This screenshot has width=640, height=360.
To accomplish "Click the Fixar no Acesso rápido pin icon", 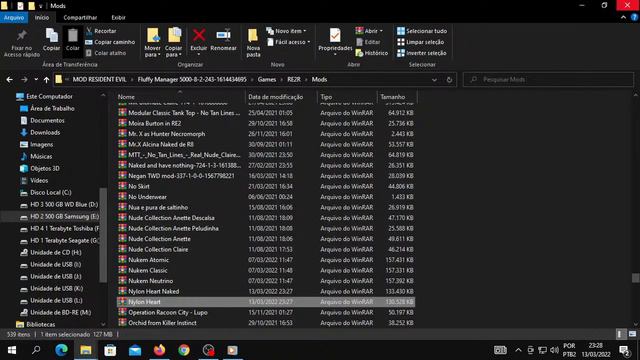I will 22,36.
